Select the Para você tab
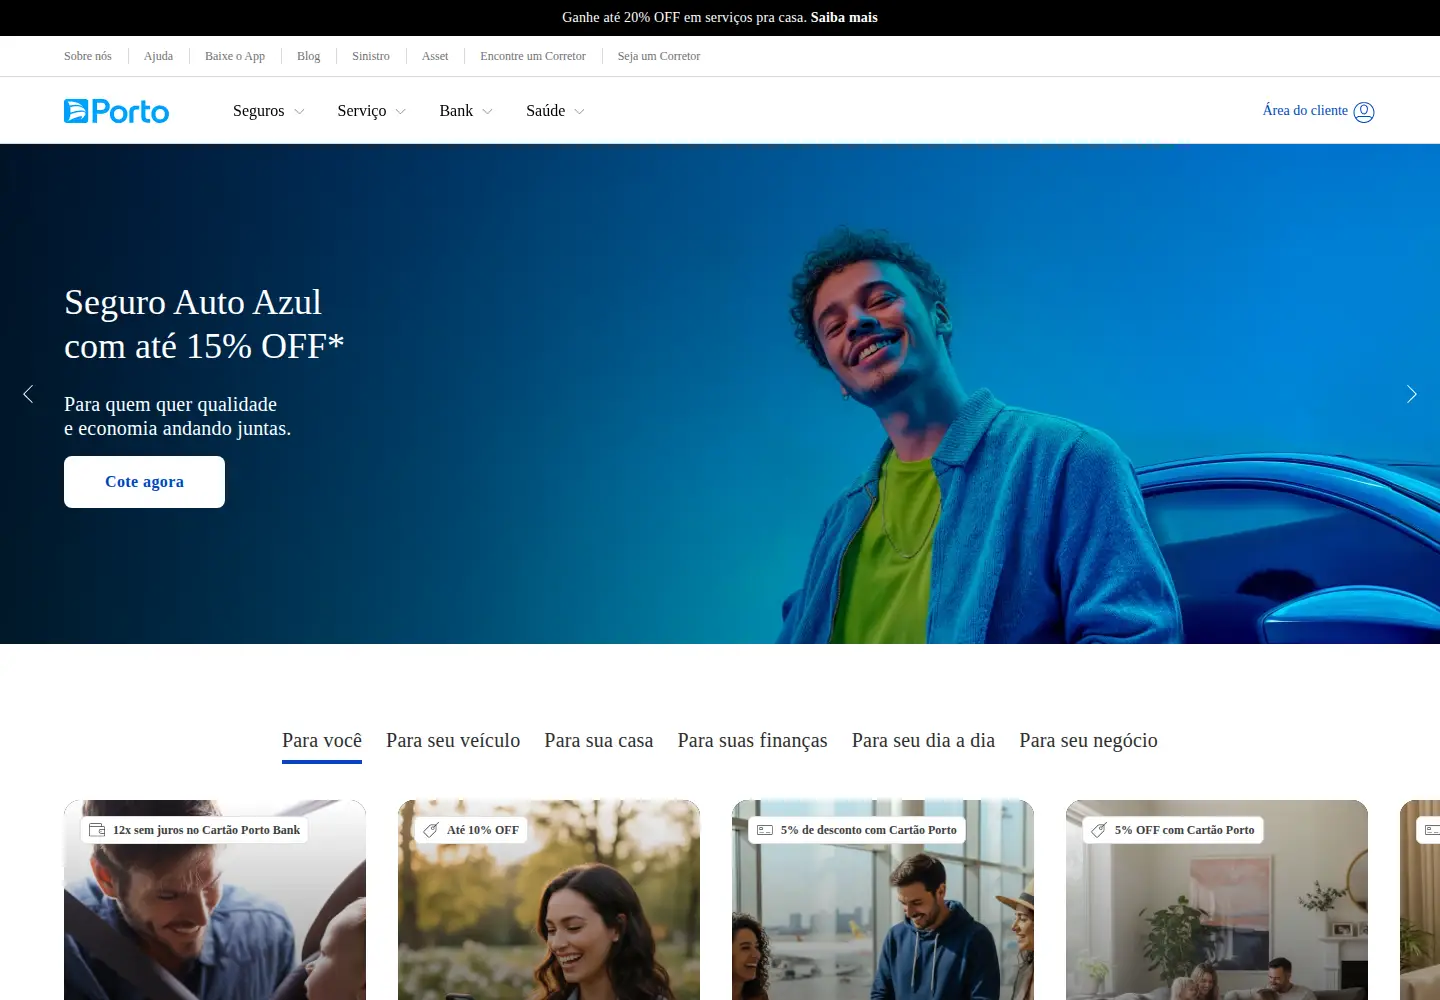Image resolution: width=1440 pixels, height=1000 pixels. 322,741
